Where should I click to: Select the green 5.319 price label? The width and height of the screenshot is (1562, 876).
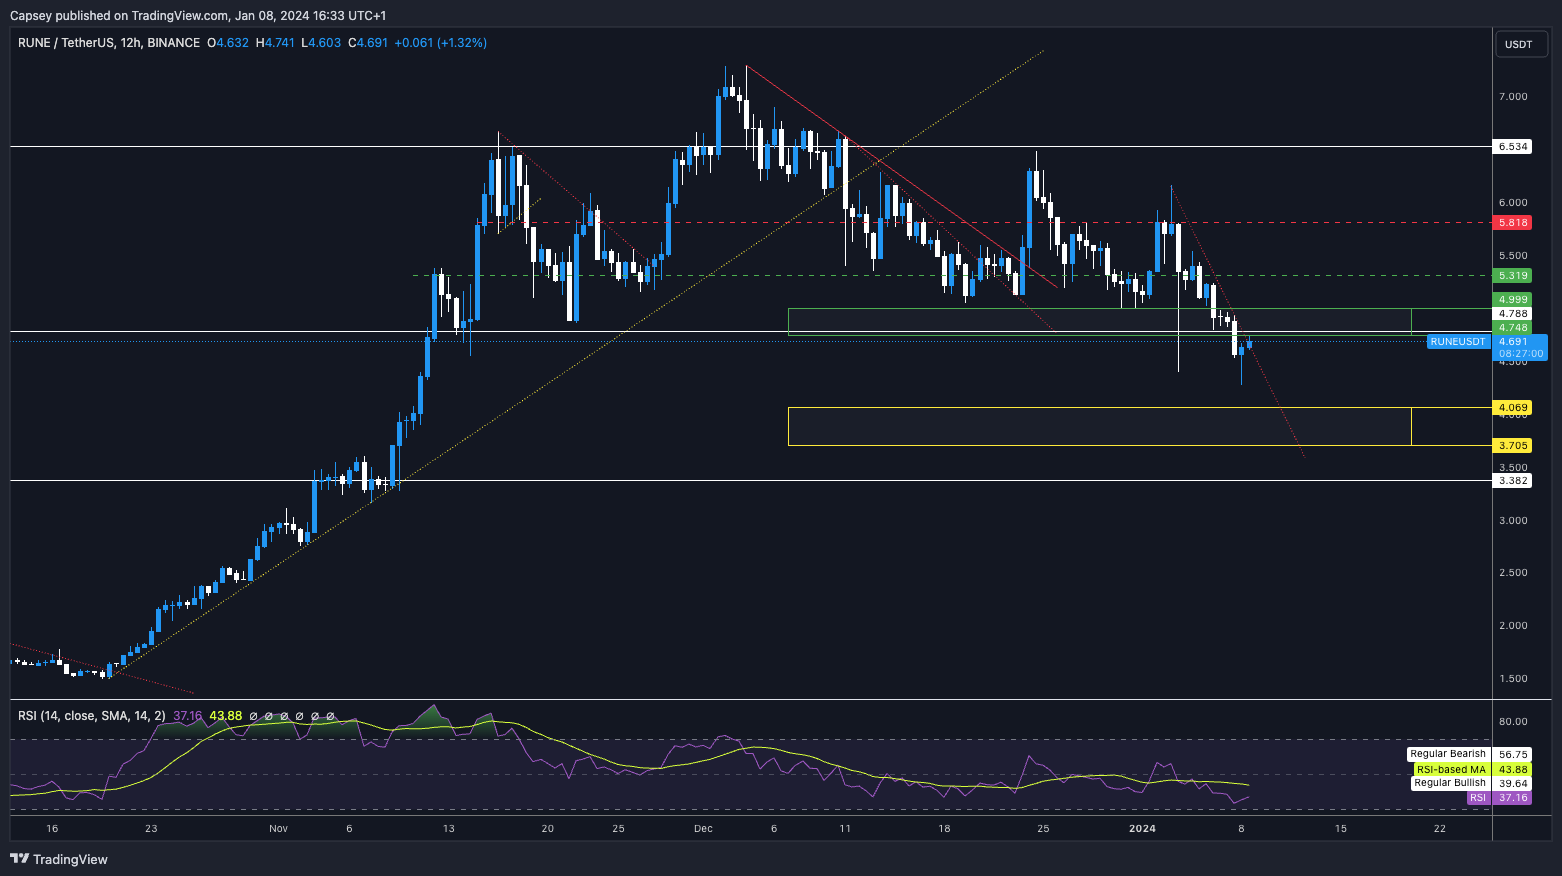(1513, 276)
